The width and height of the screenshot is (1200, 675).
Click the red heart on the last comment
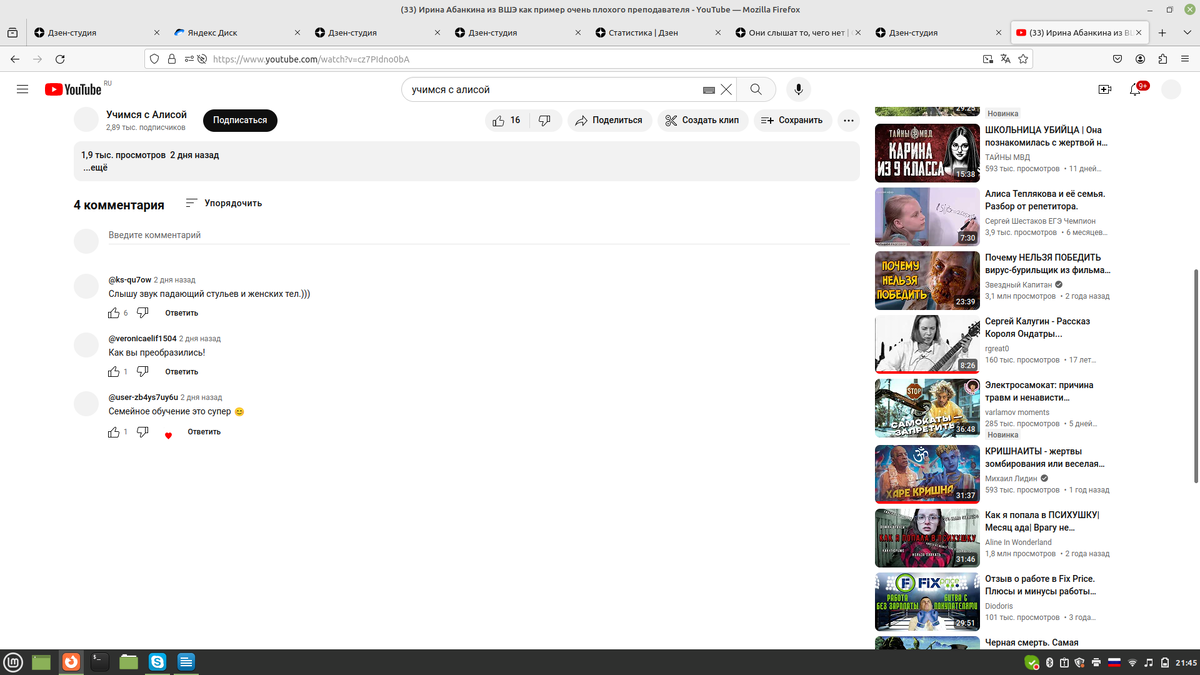pyautogui.click(x=168, y=435)
